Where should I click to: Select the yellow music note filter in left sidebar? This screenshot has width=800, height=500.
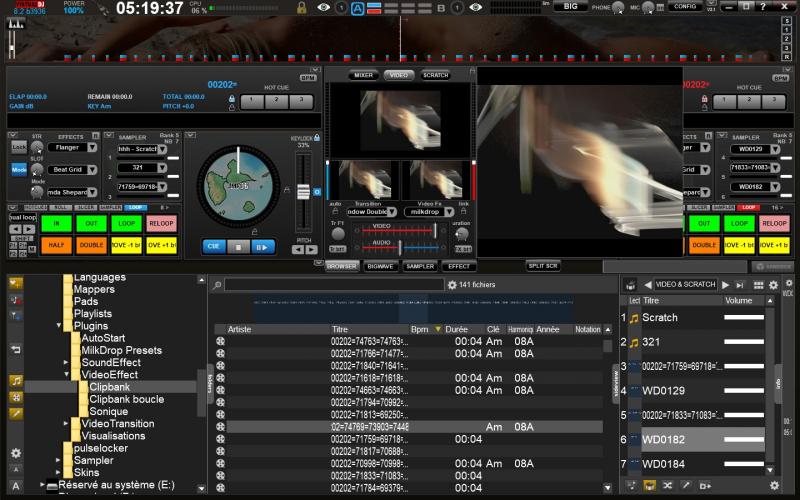16,381
